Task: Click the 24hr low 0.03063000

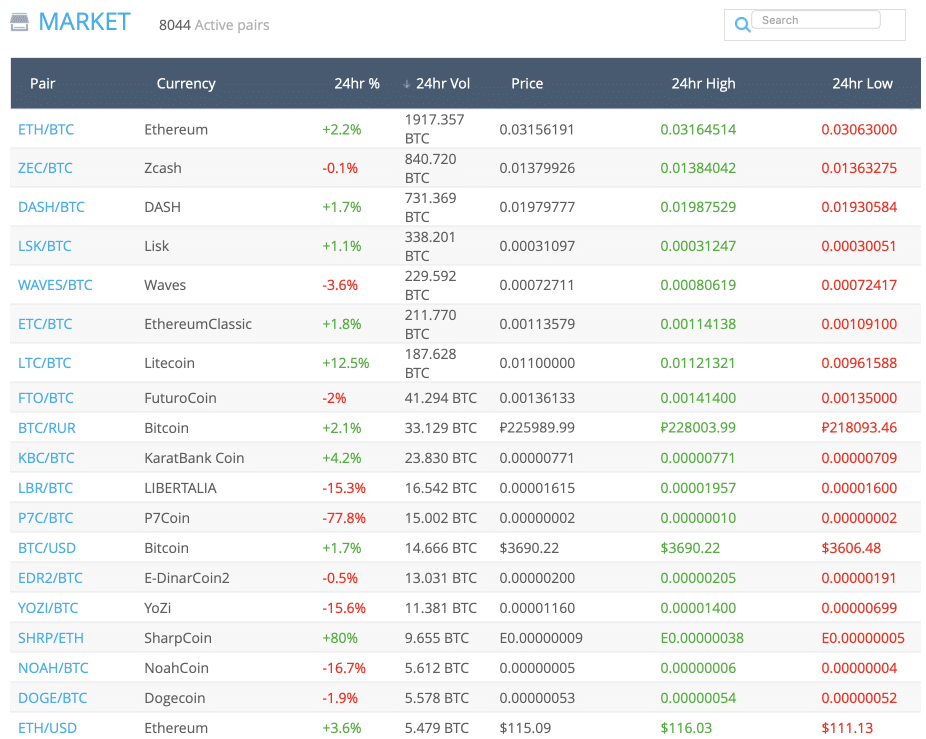Action: pyautogui.click(x=859, y=129)
